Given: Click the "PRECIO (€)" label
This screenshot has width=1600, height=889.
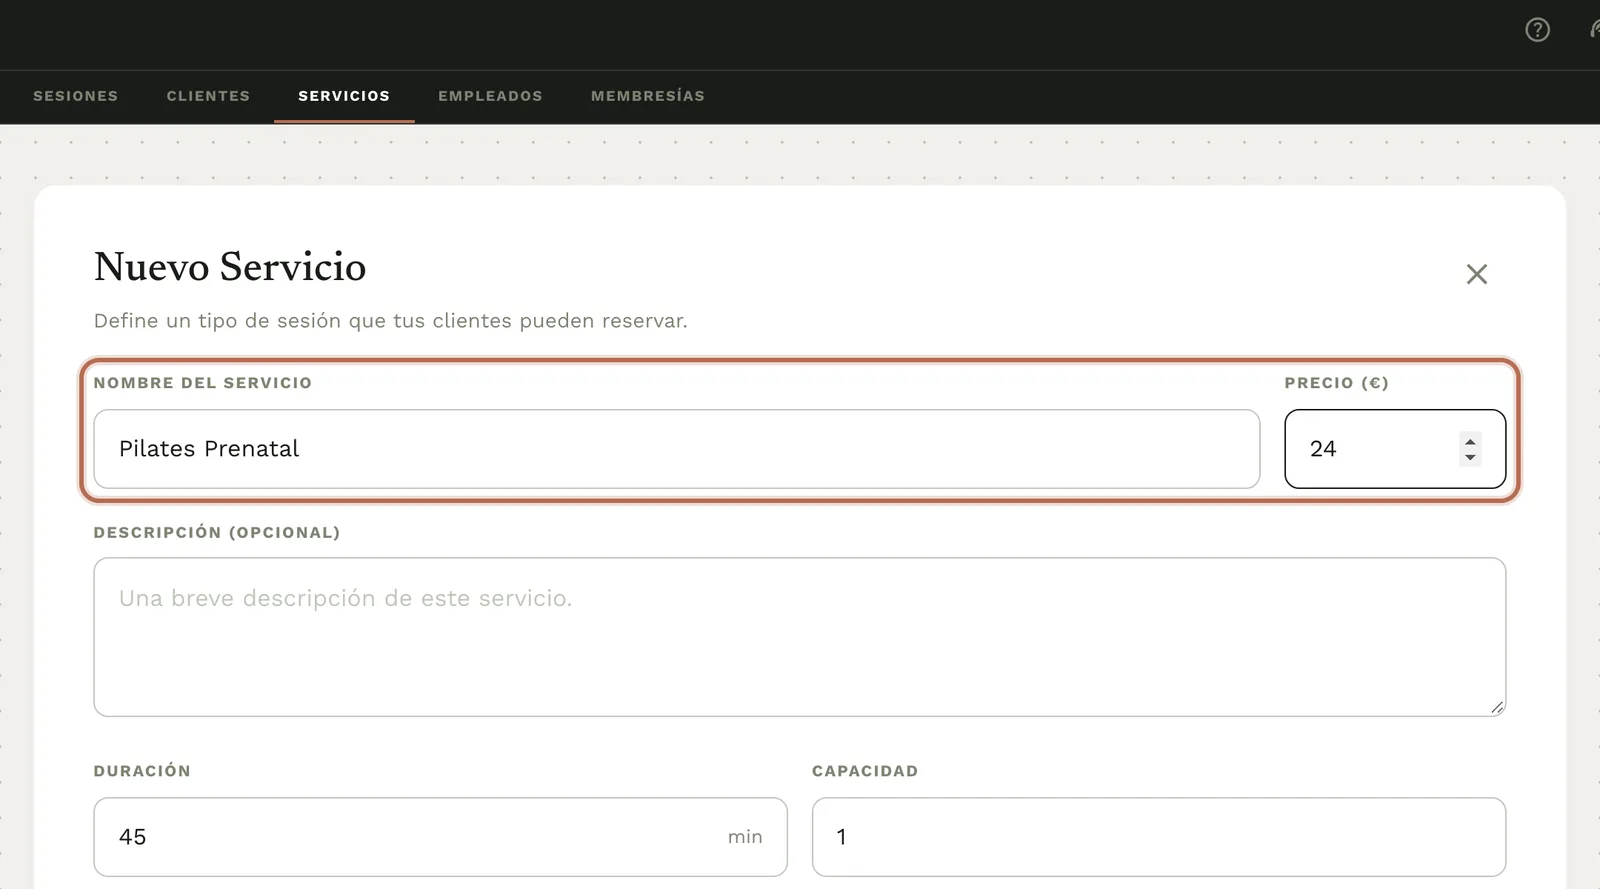Looking at the screenshot, I should click(1337, 383).
